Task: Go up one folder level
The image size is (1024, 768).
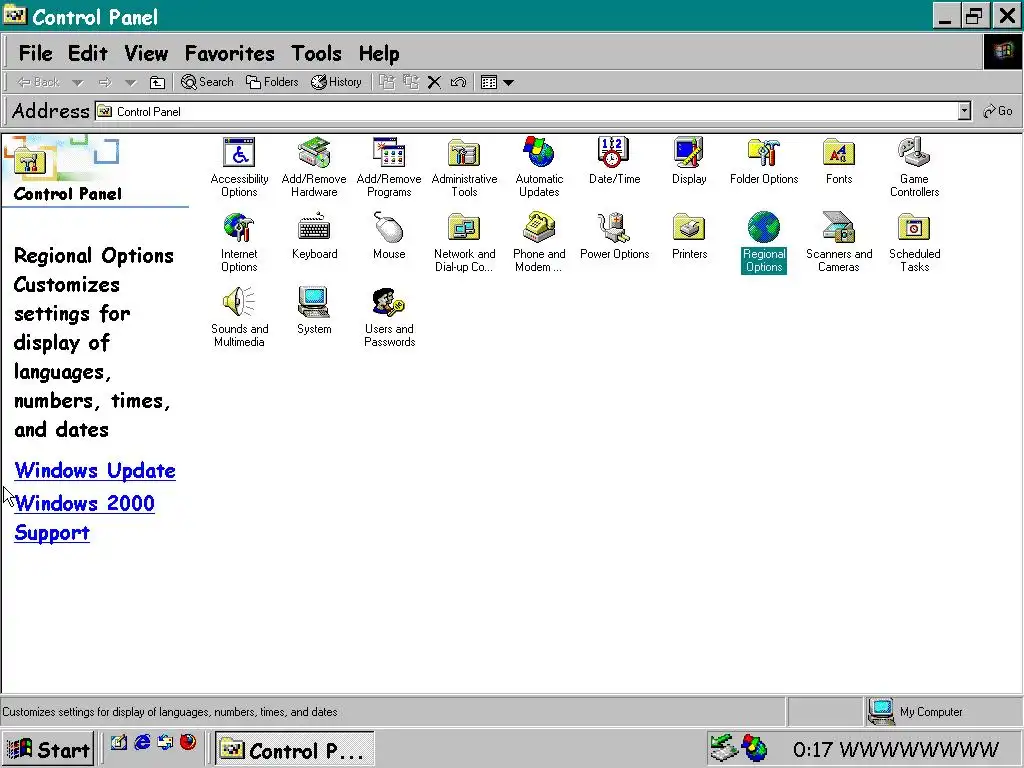Action: [x=157, y=82]
